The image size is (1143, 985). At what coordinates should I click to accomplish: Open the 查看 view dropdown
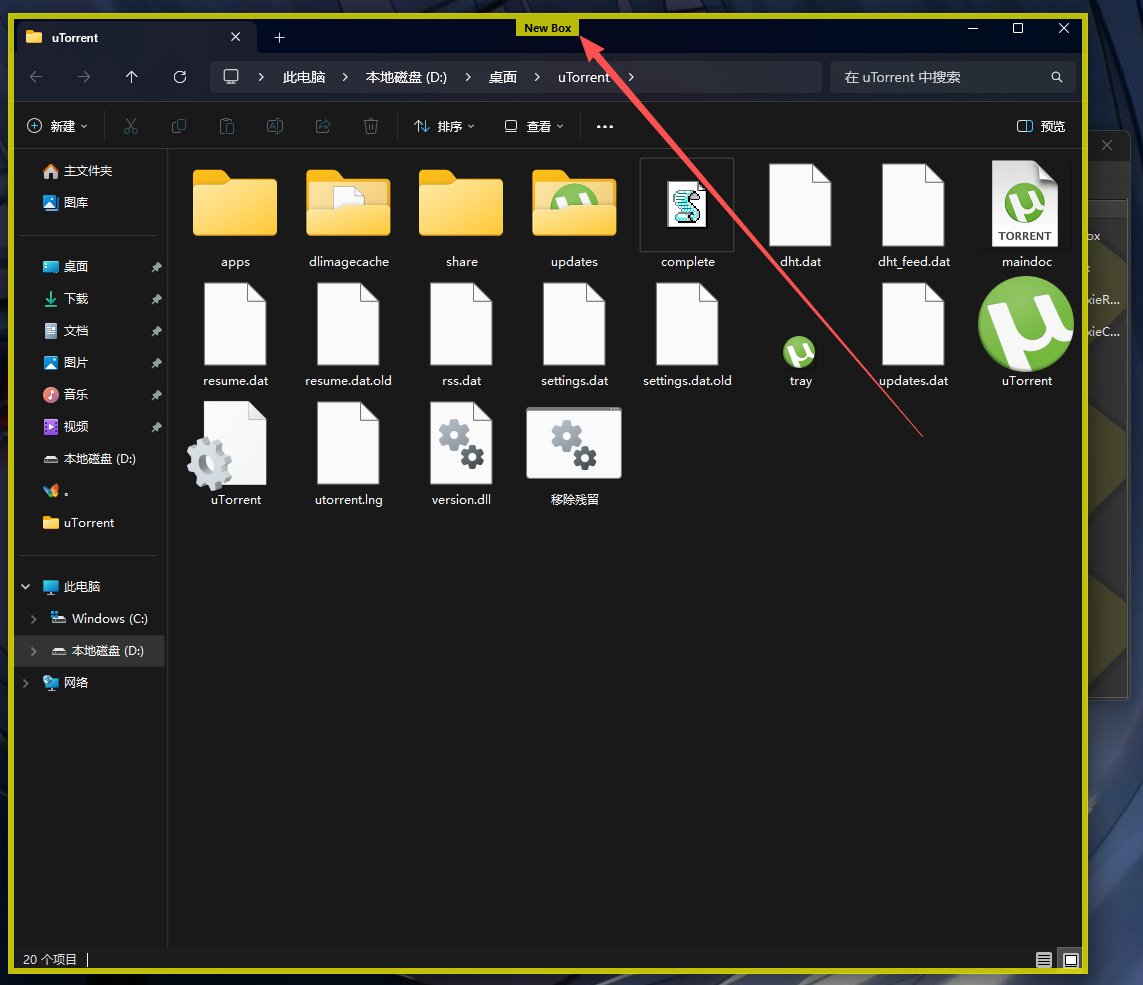pos(534,126)
